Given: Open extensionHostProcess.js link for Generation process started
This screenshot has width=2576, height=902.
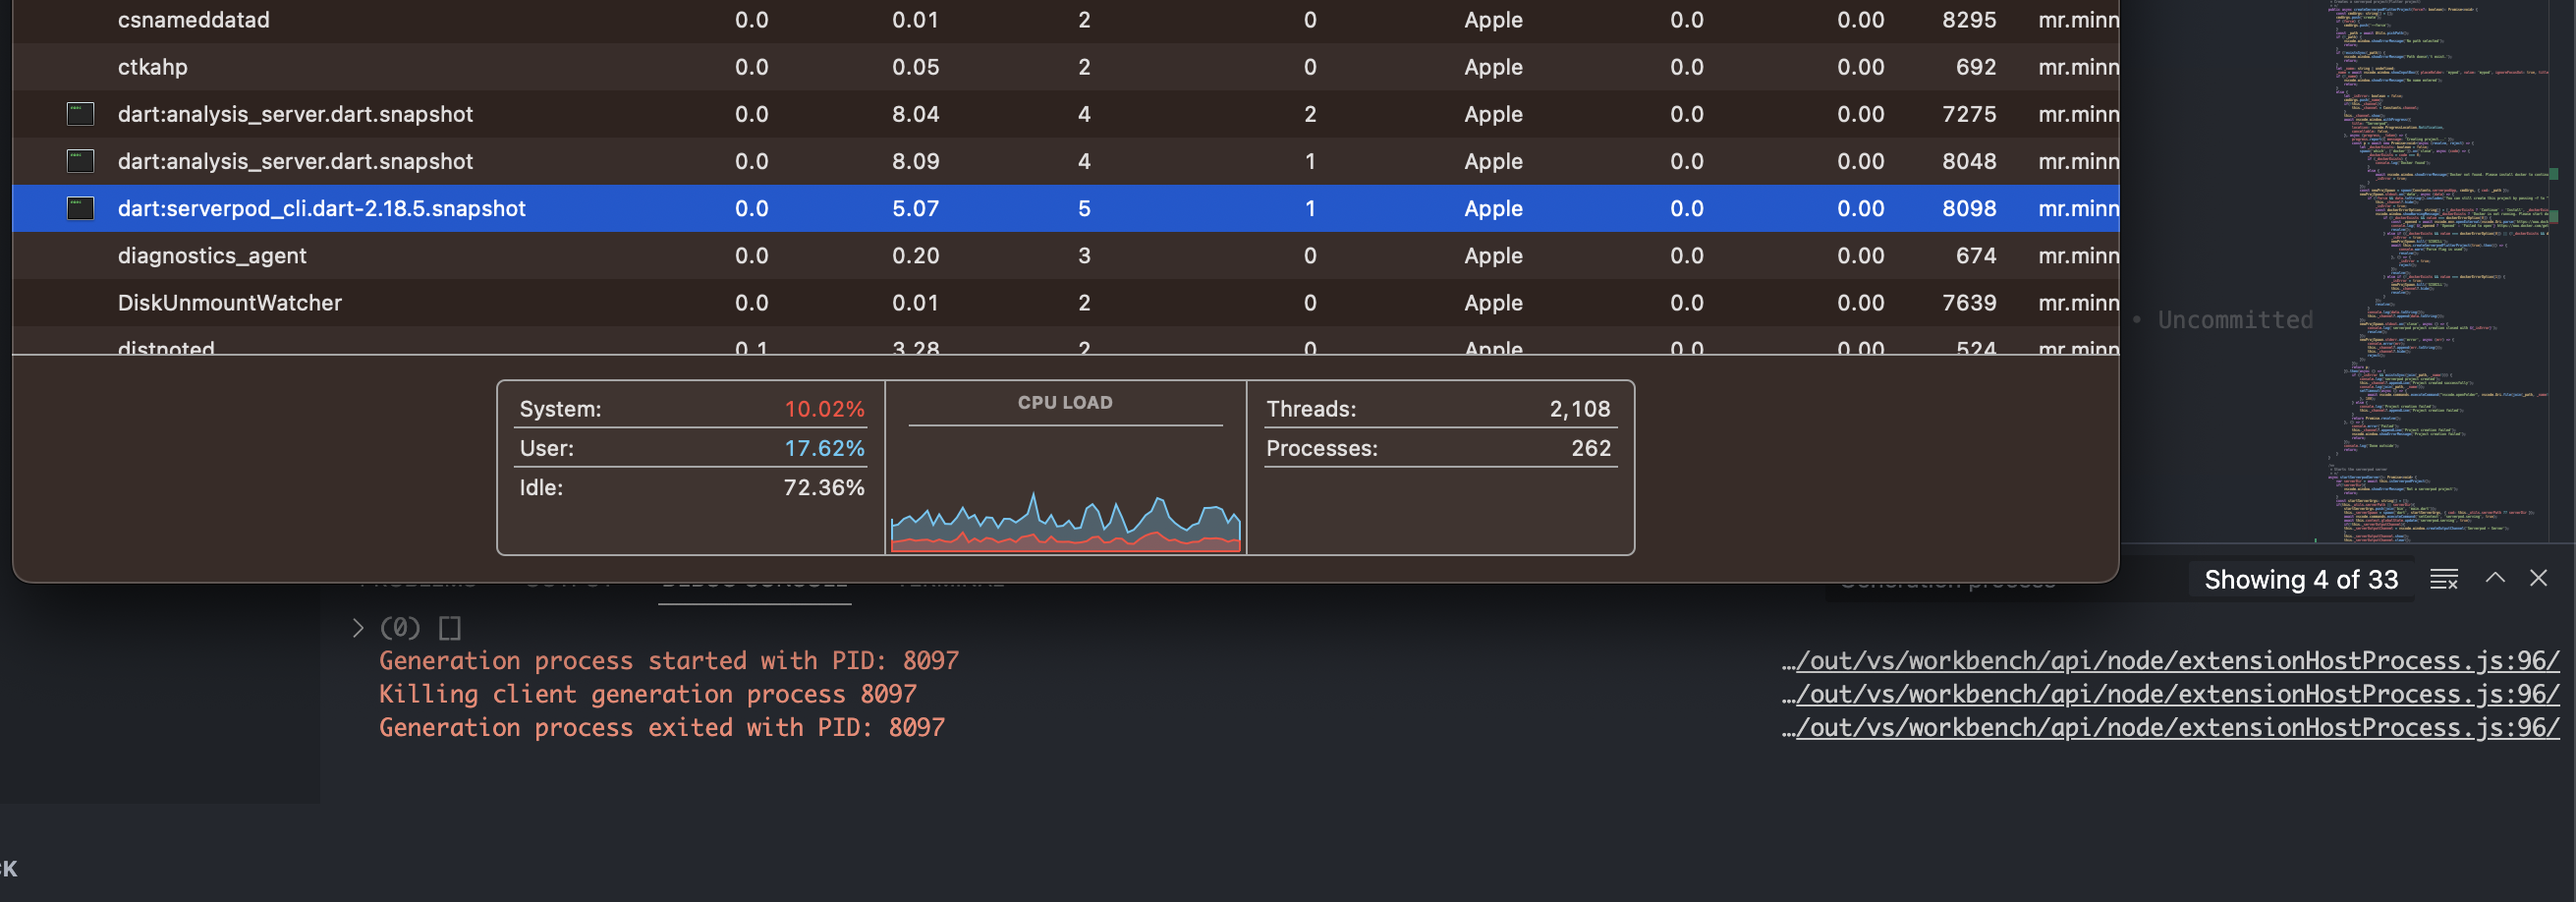Looking at the screenshot, I should click(2170, 661).
